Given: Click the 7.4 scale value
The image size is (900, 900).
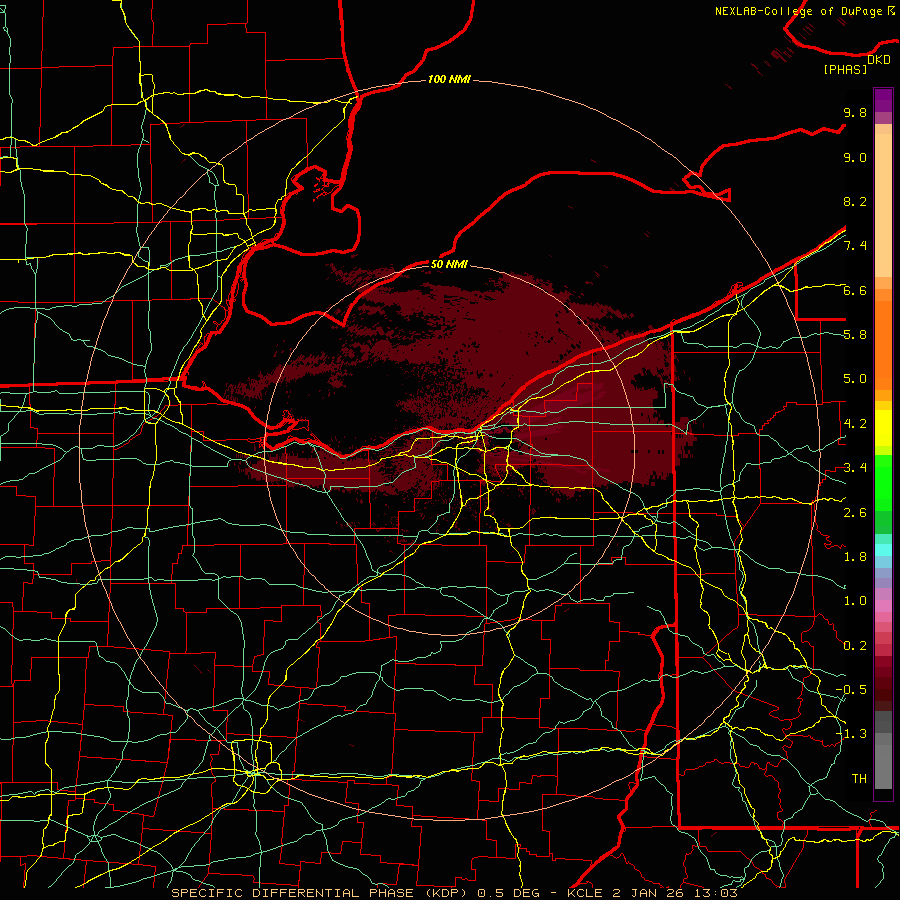Looking at the screenshot, I should click(x=855, y=246).
